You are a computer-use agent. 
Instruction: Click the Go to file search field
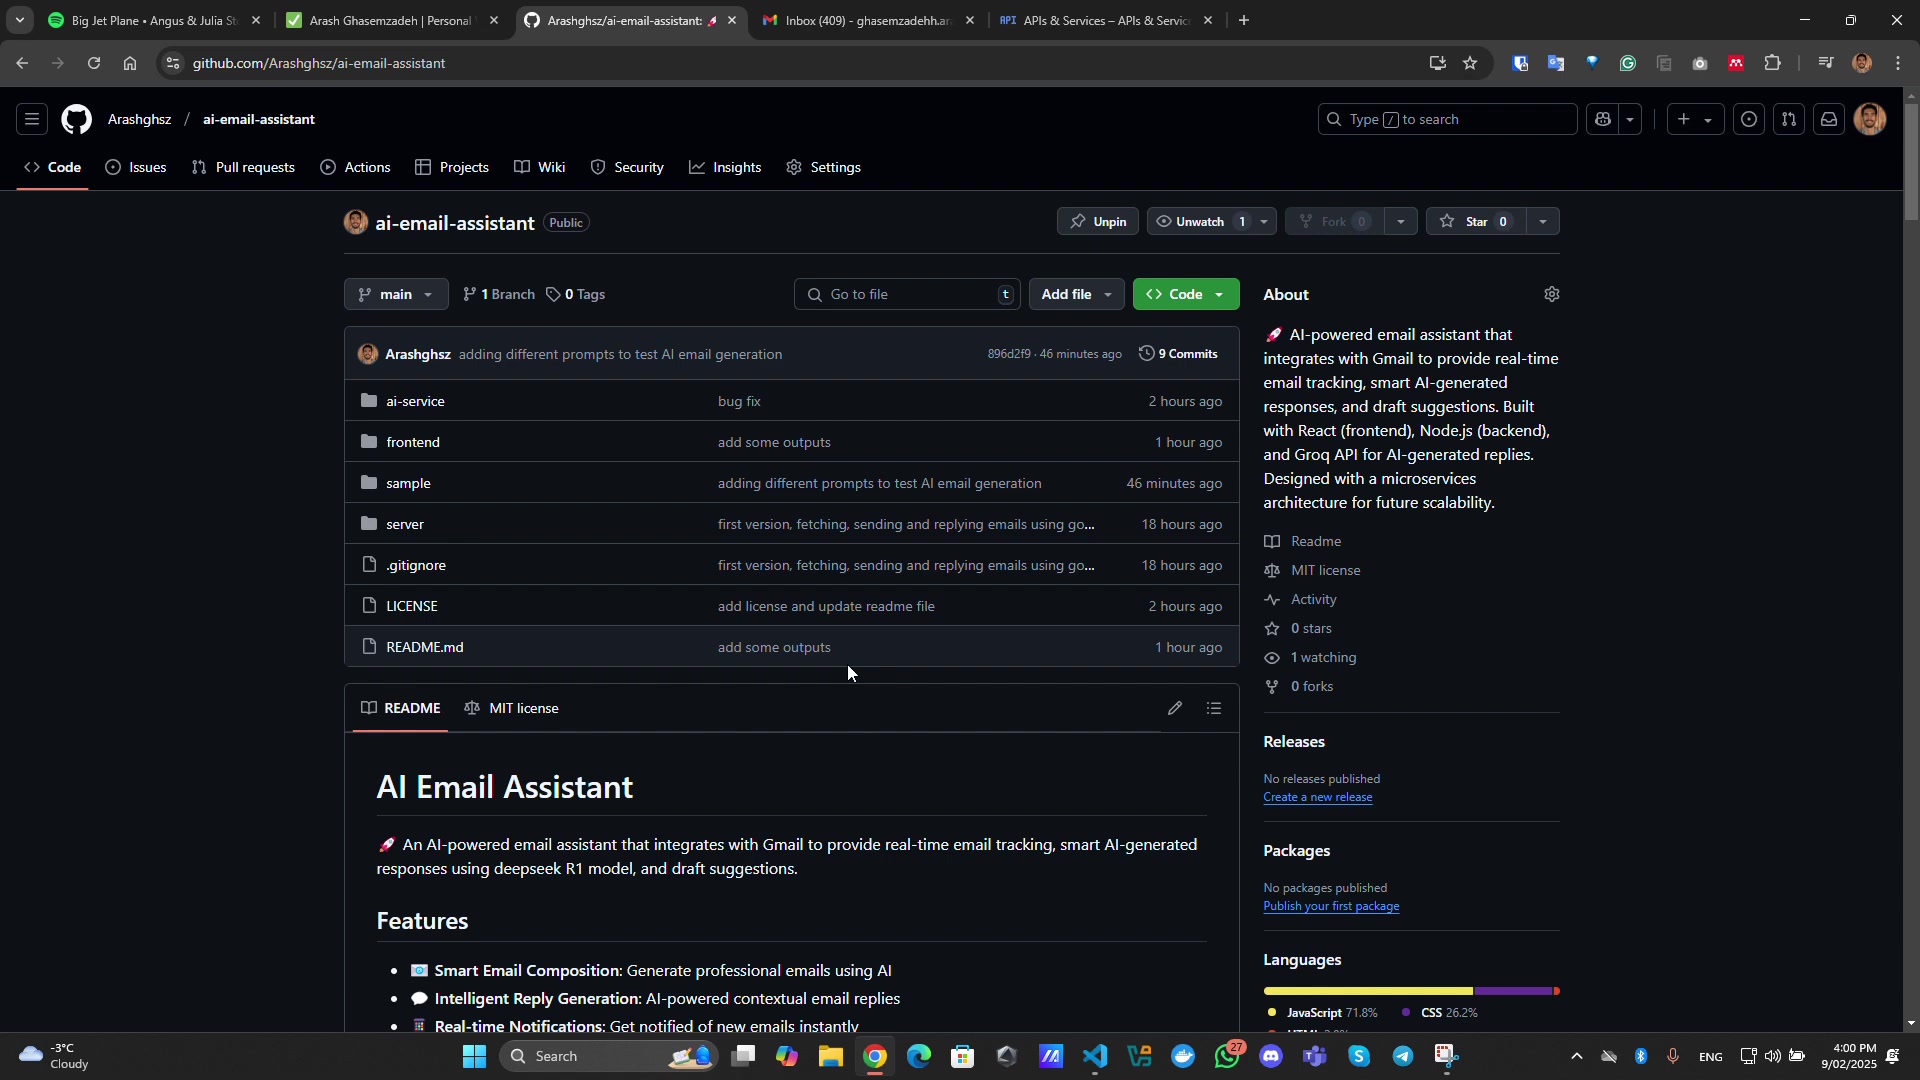click(x=907, y=294)
